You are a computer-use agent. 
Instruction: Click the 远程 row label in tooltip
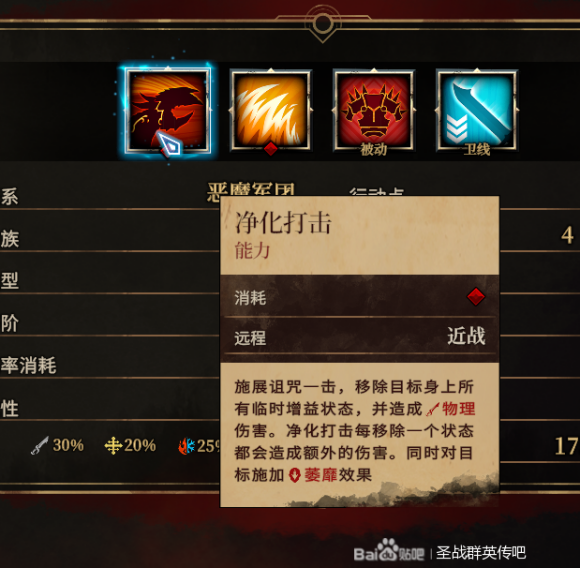250,338
